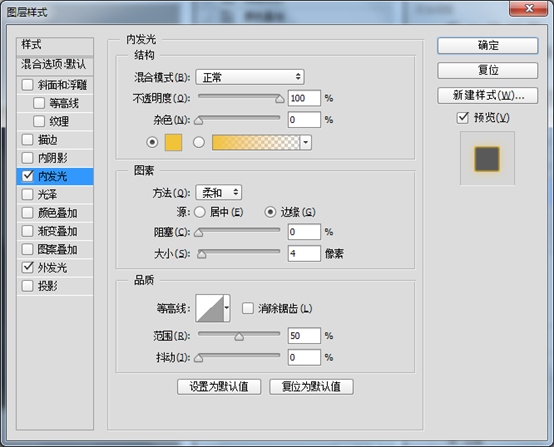
Task: Click the 阻塞 slider handle
Action: pos(199,233)
